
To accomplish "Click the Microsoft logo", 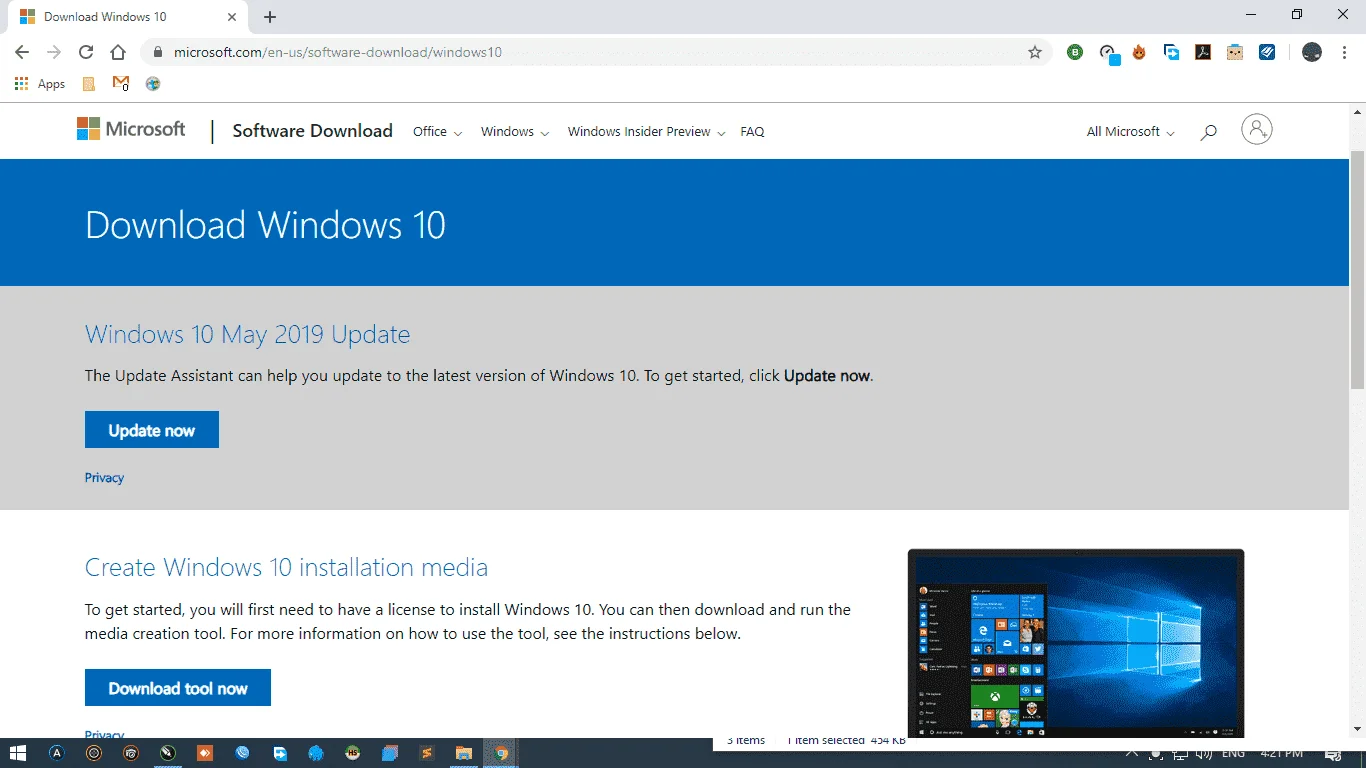I will [x=131, y=129].
